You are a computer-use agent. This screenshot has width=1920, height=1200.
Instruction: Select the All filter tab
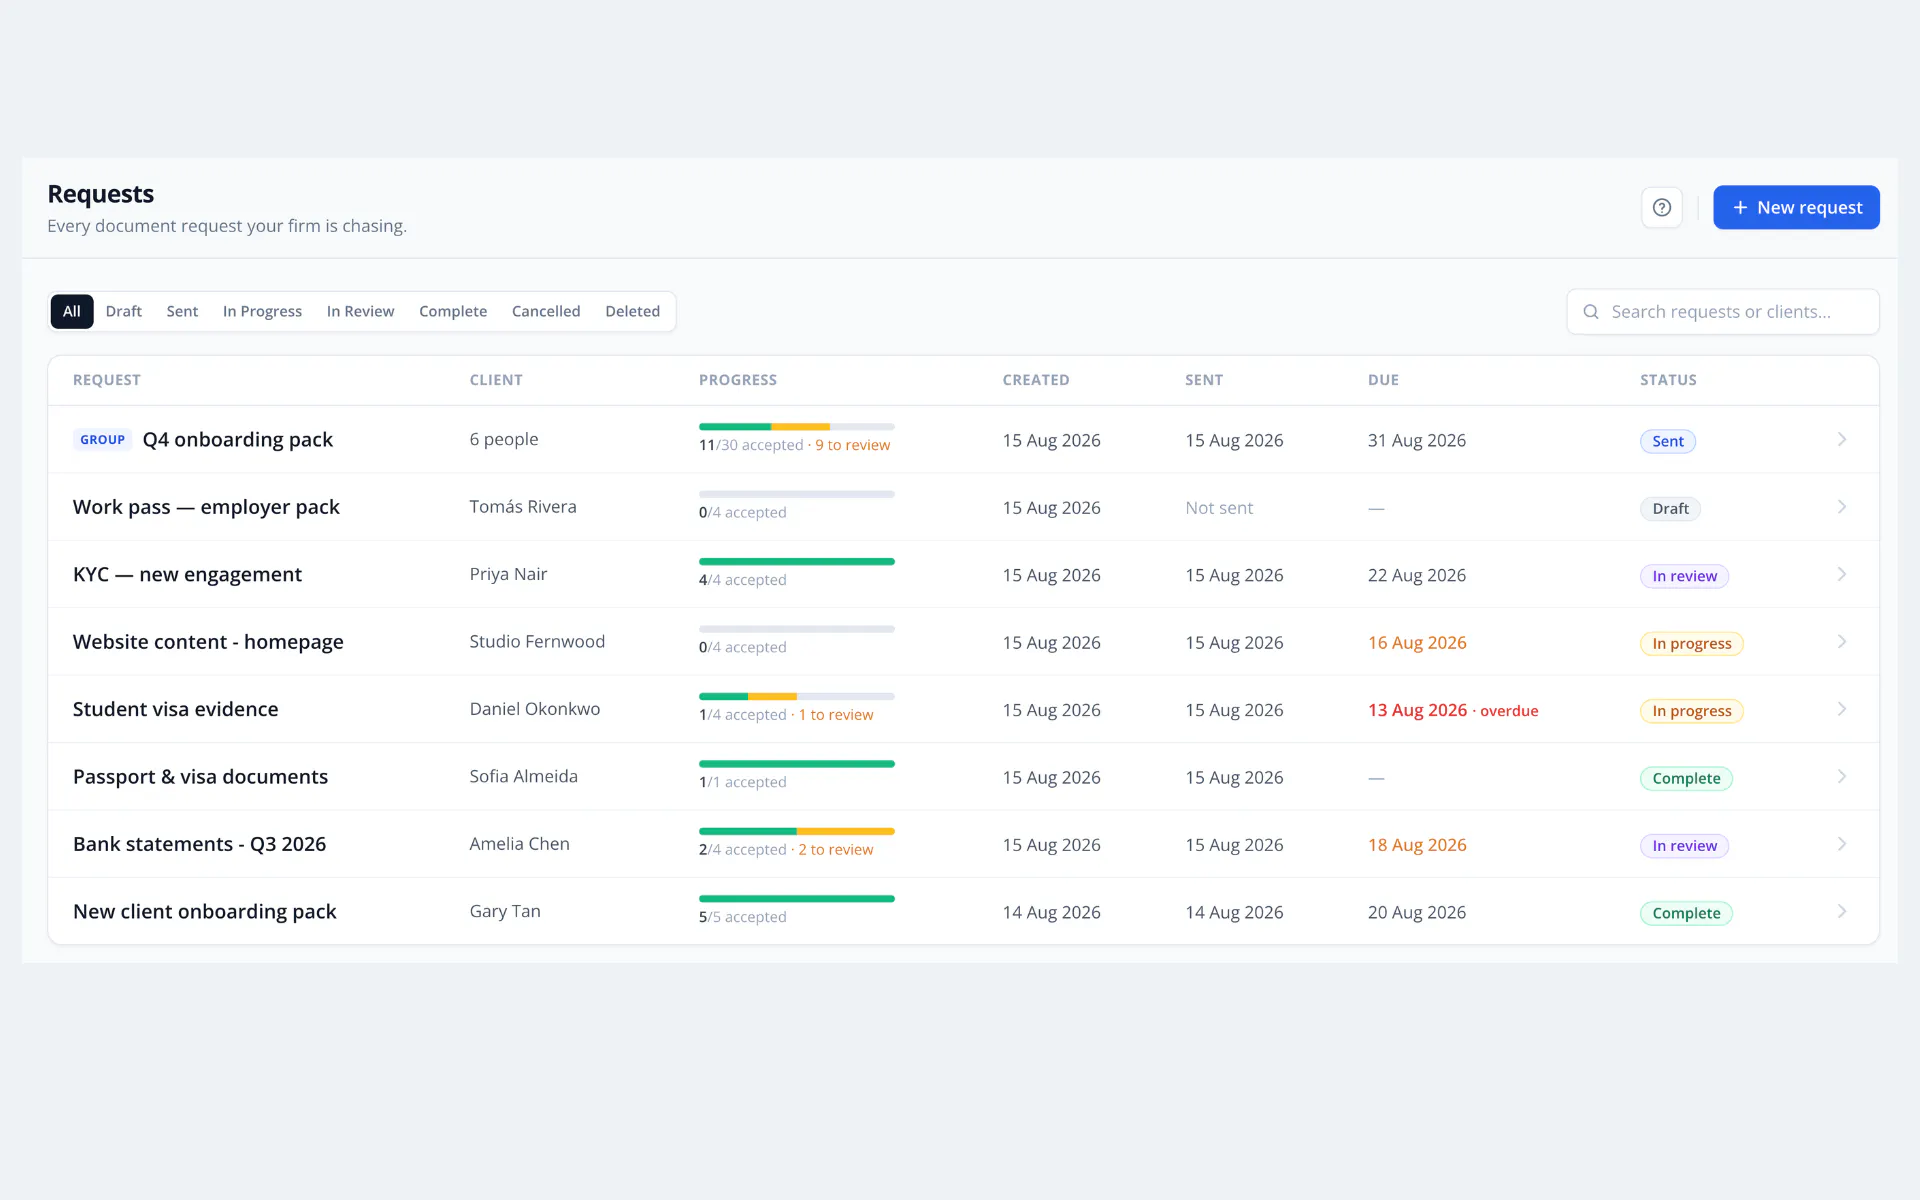tap(72, 311)
